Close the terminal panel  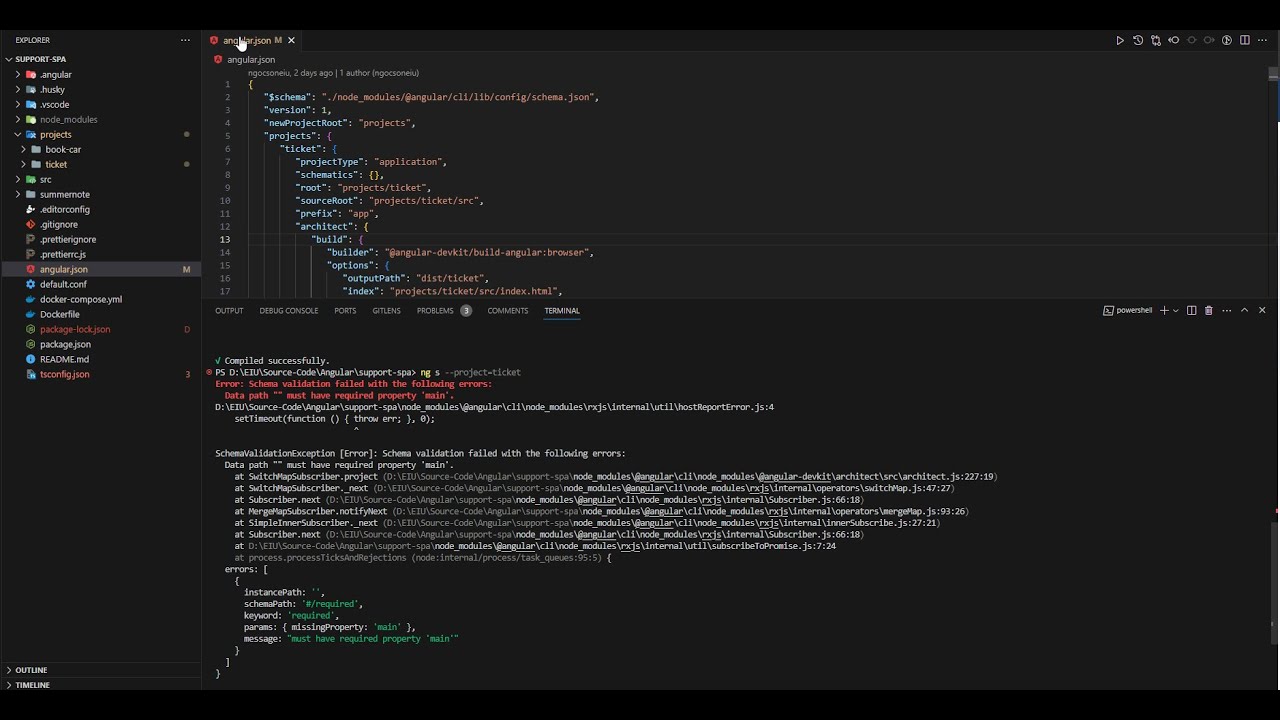coord(1262,311)
